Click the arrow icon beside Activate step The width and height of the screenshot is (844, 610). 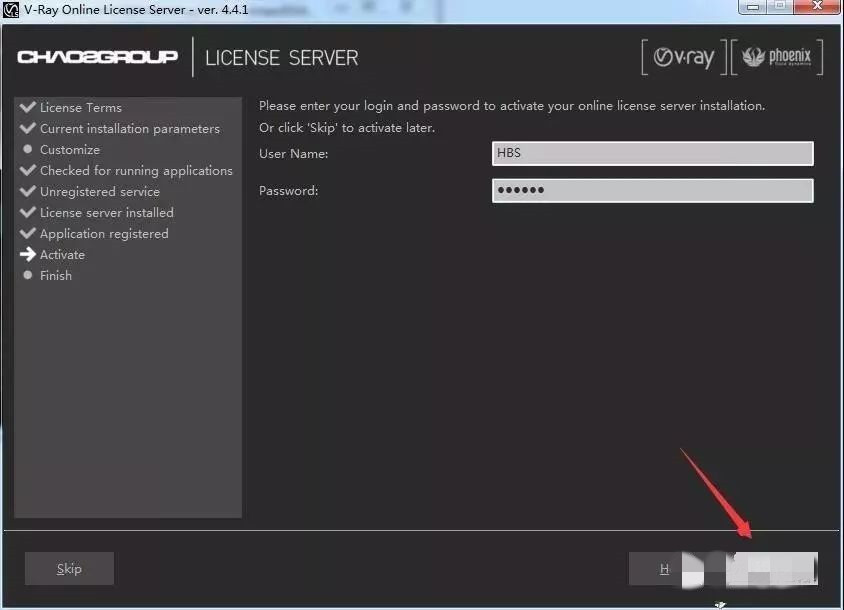pos(28,255)
